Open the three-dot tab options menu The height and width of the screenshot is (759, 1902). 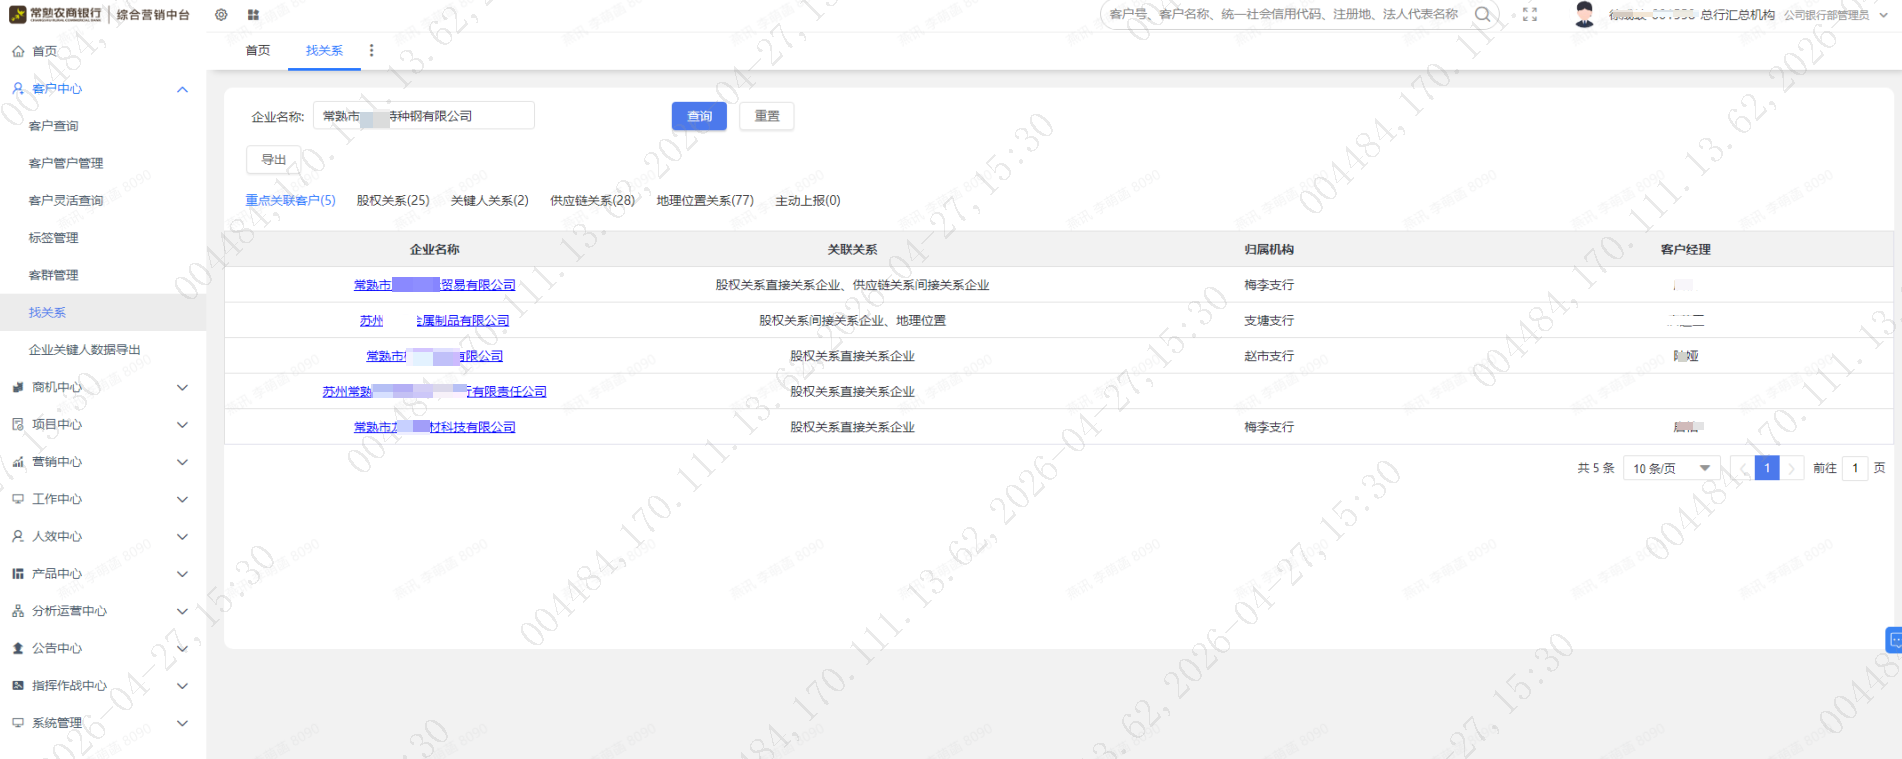point(371,50)
